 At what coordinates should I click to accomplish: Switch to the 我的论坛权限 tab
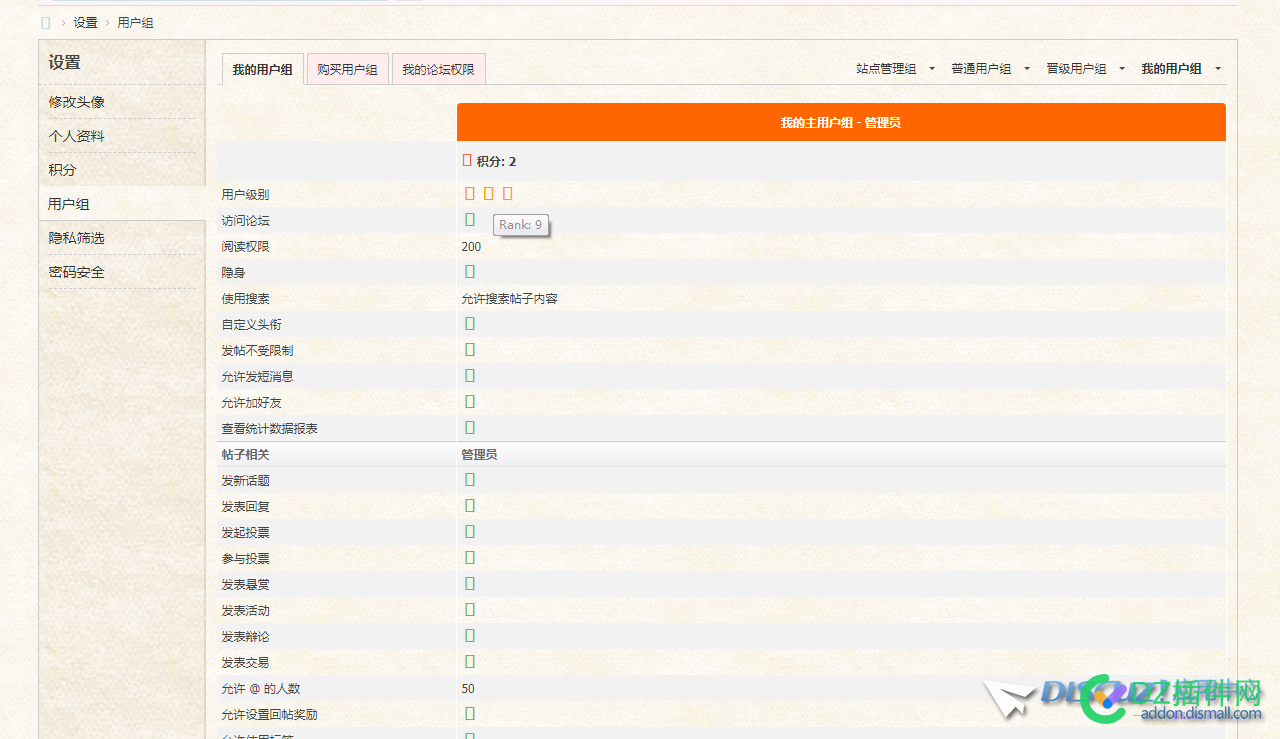[438, 69]
